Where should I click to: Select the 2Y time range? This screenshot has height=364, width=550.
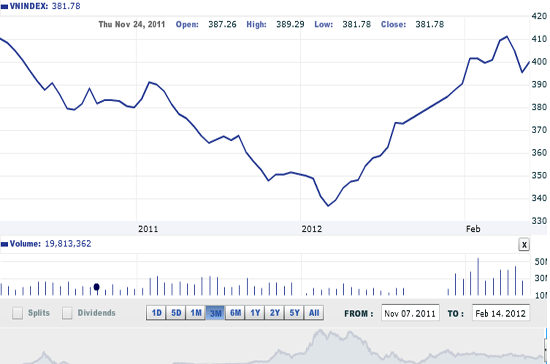click(275, 313)
